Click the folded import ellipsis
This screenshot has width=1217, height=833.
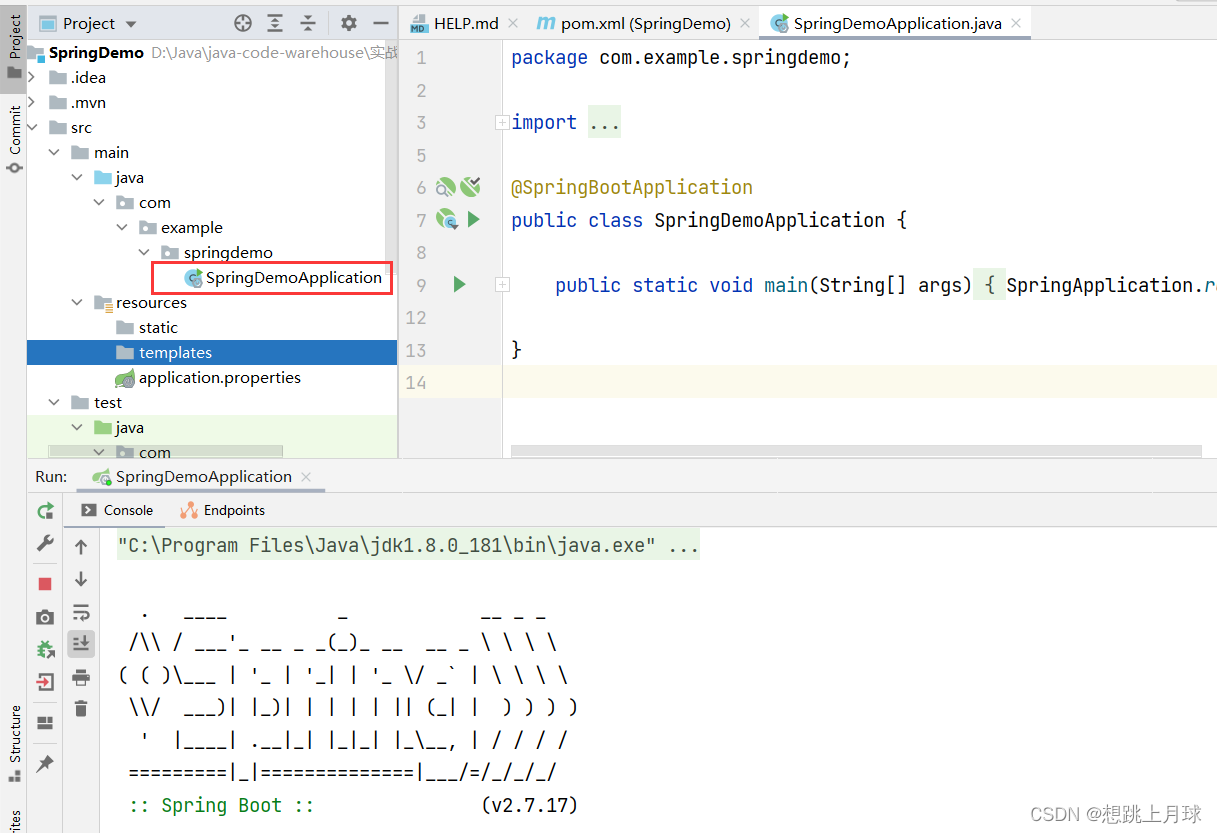[x=604, y=122]
